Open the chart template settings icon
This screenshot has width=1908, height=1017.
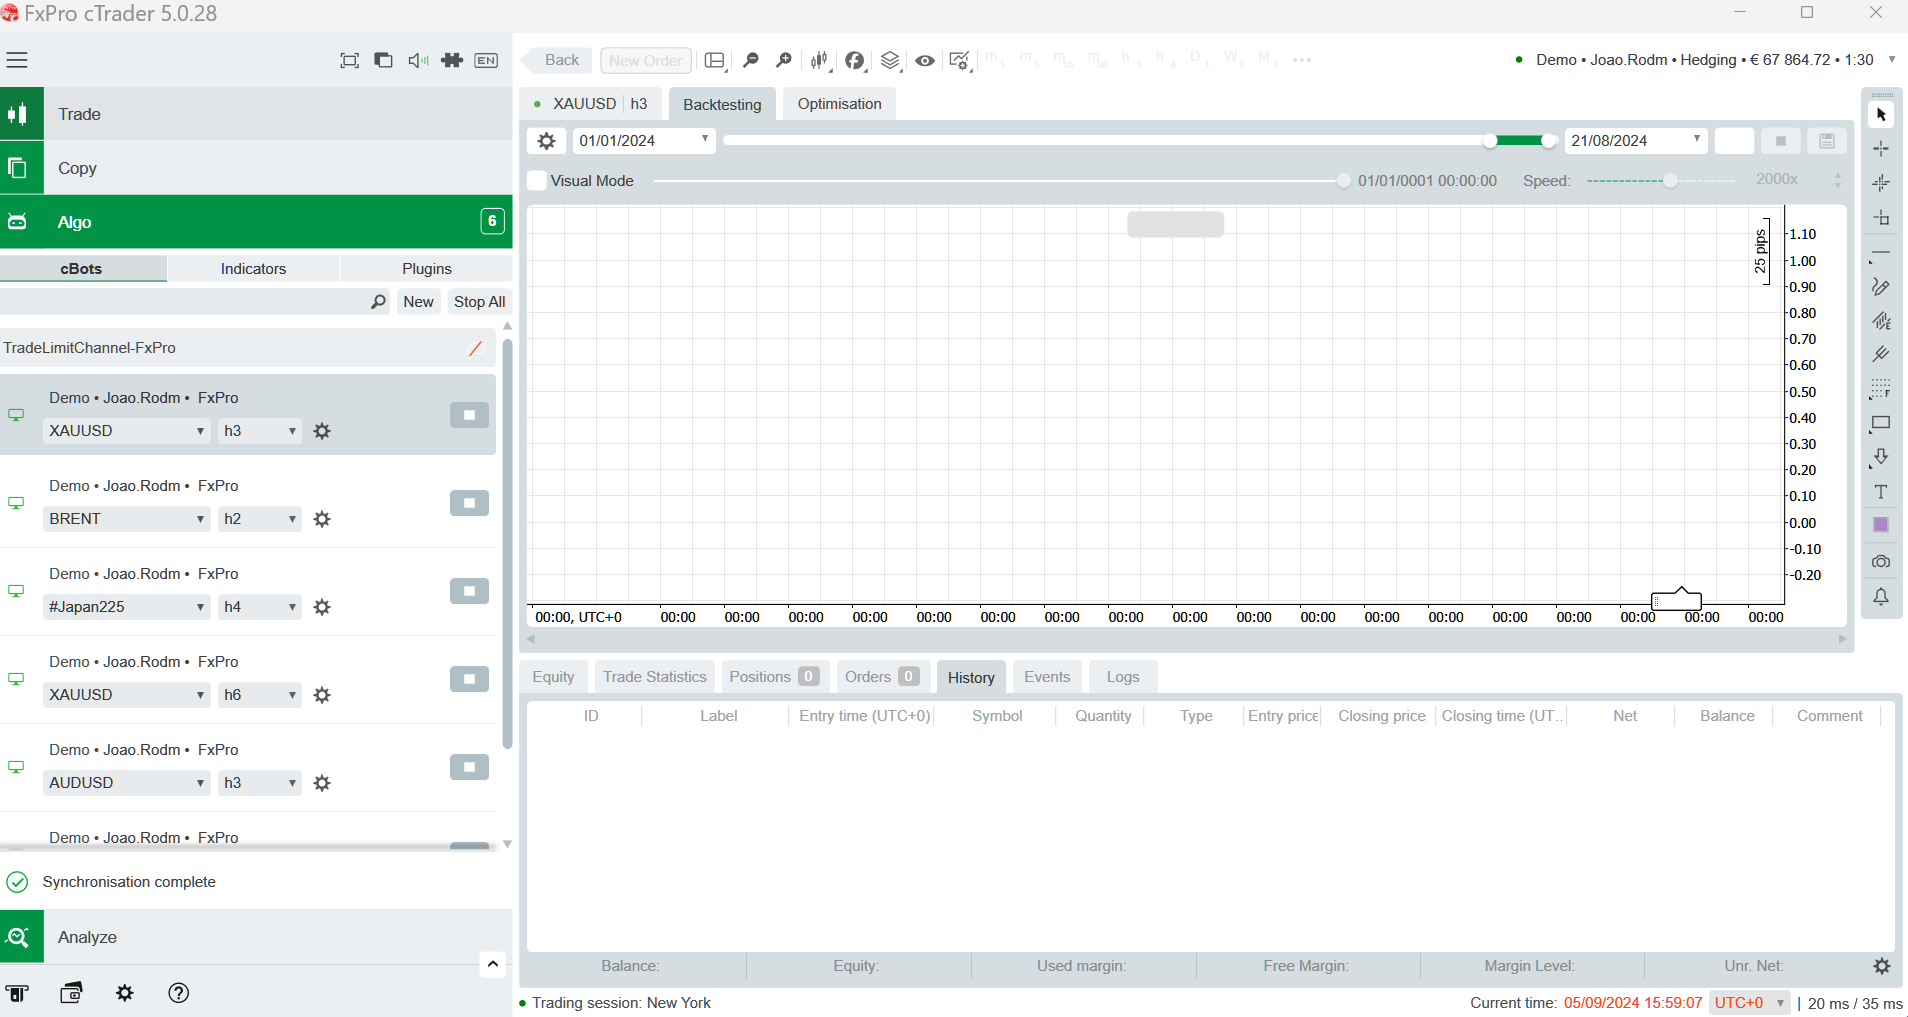(x=960, y=60)
